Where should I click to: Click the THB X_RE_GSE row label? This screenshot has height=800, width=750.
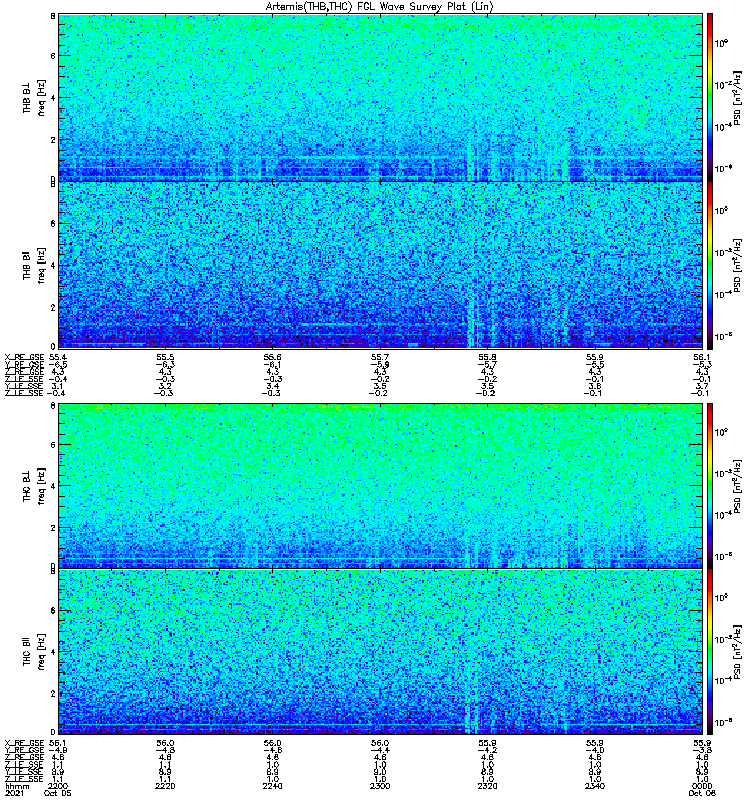(24, 357)
